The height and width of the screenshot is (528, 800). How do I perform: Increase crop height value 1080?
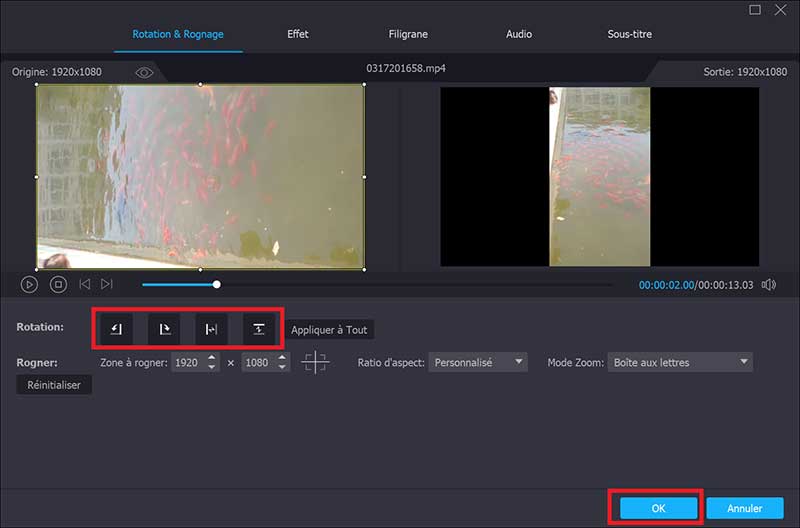282,358
